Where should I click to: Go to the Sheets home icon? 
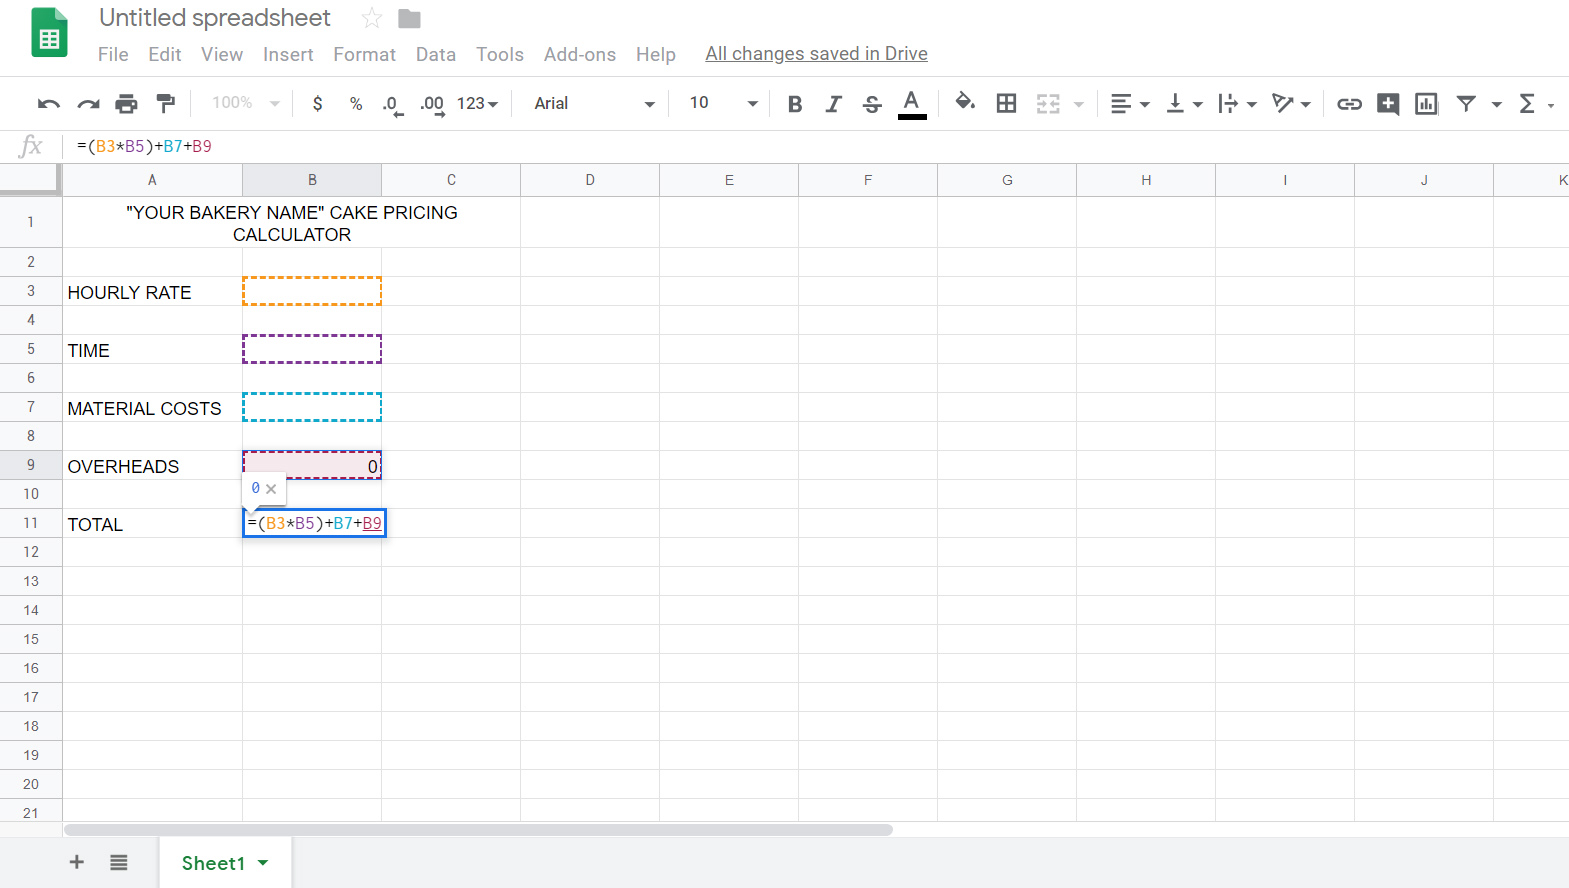(x=49, y=33)
